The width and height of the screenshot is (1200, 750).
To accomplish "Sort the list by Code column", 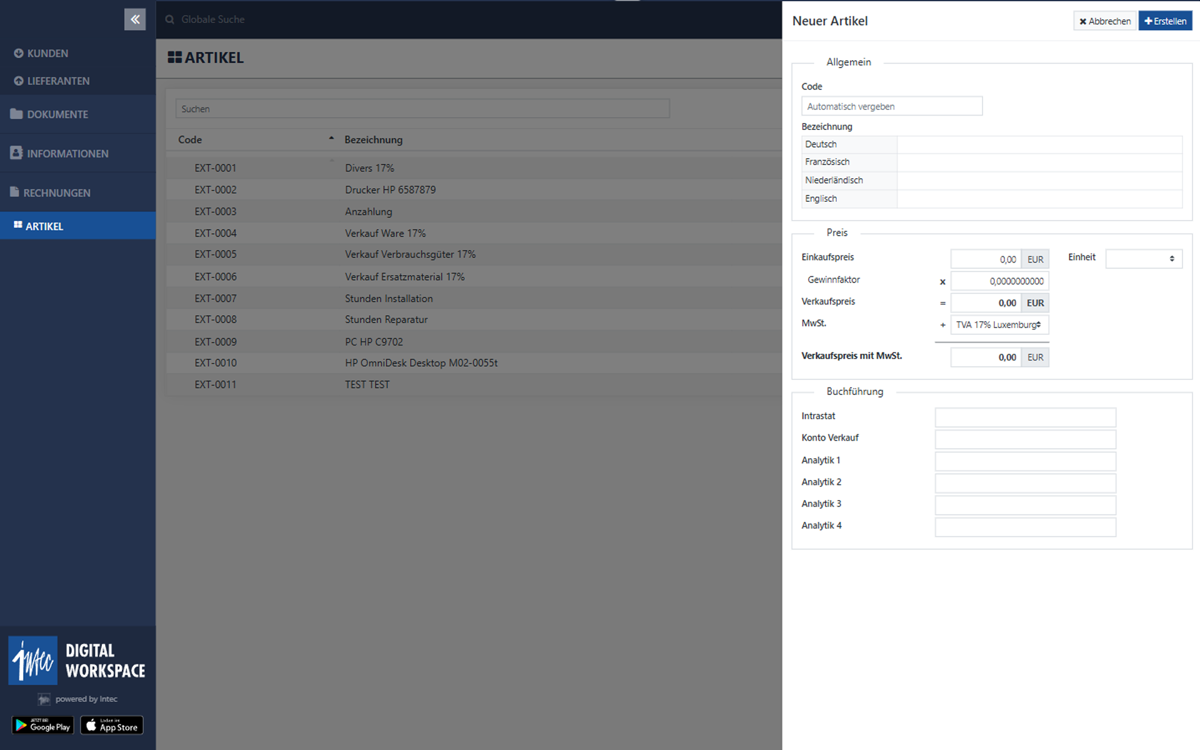I will coord(190,140).
